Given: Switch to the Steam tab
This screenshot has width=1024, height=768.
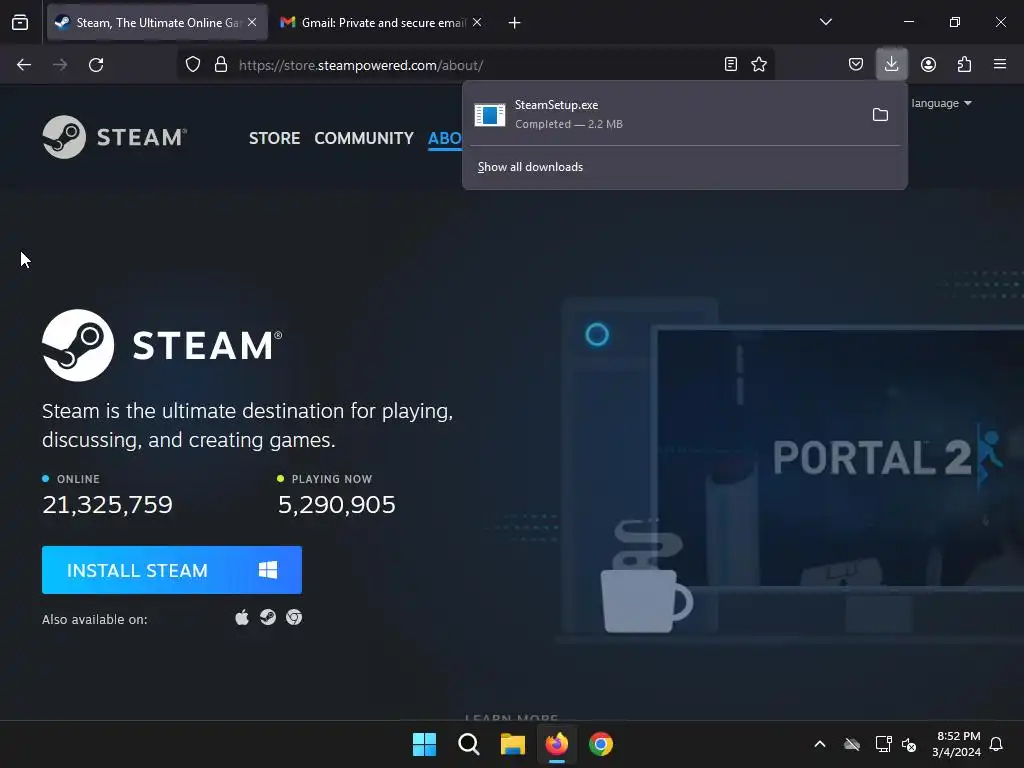Looking at the screenshot, I should [157, 22].
